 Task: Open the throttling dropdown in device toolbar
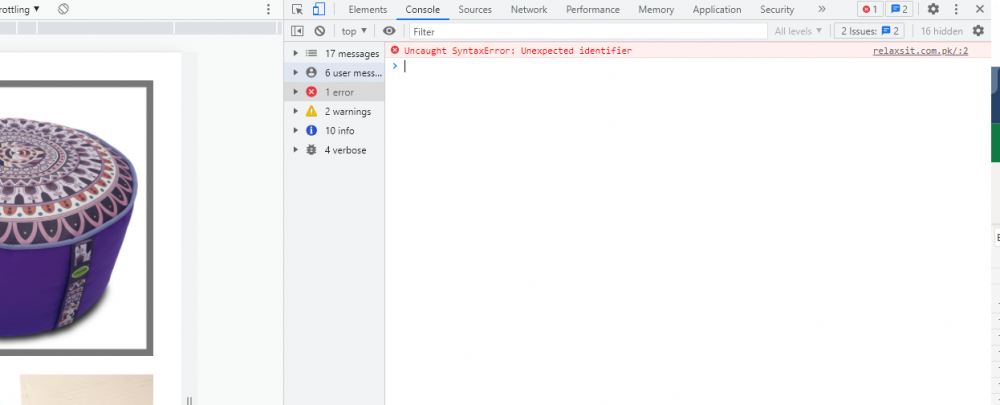point(20,10)
